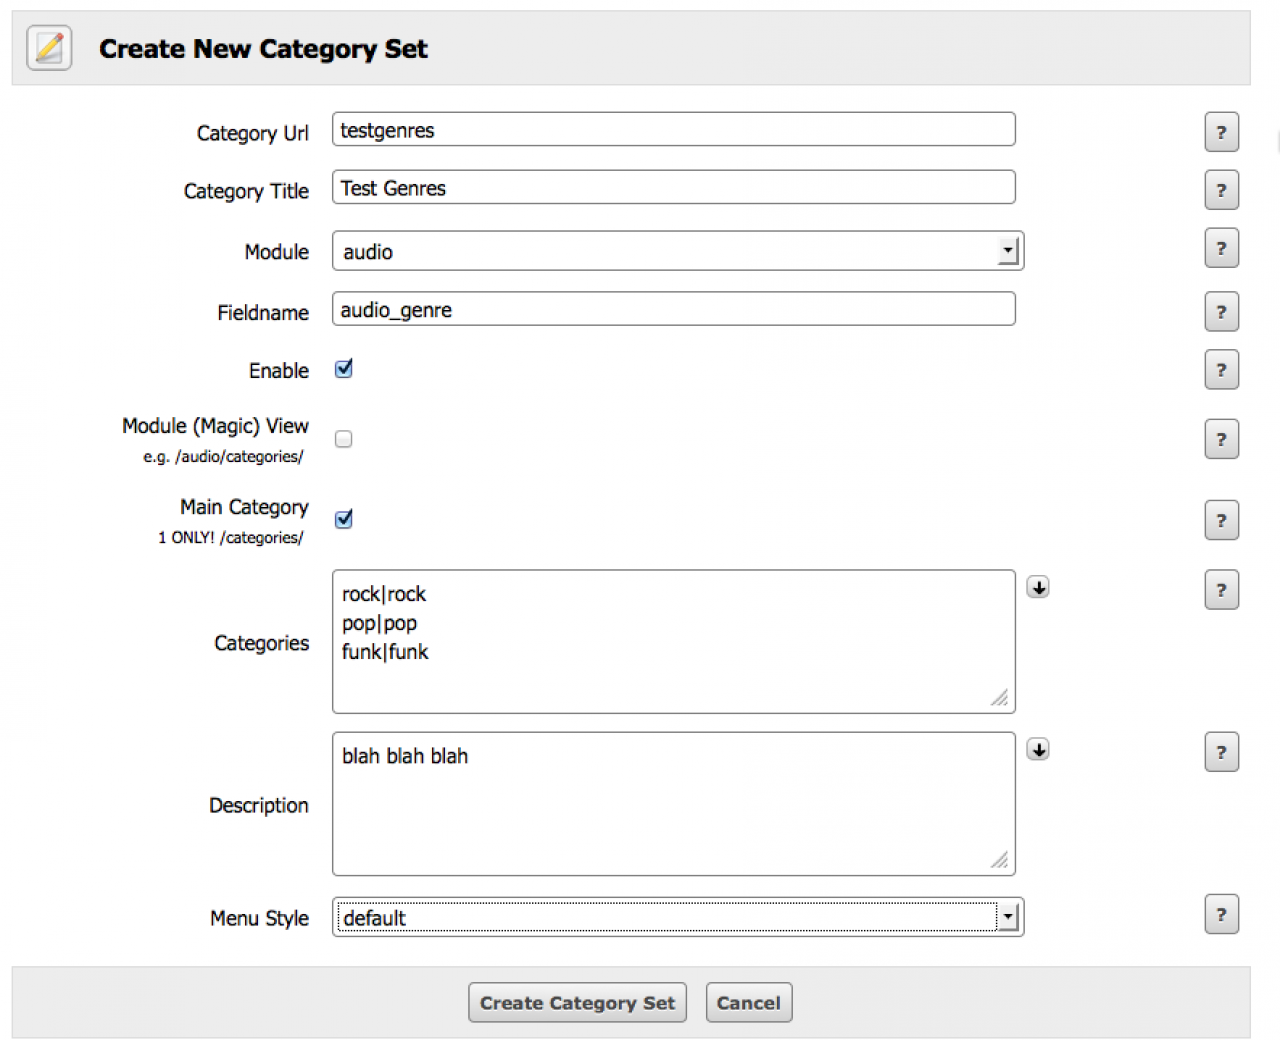This screenshot has height=1040, width=1280.
Task: Click the question mark beside Enable
Action: pos(1221,370)
